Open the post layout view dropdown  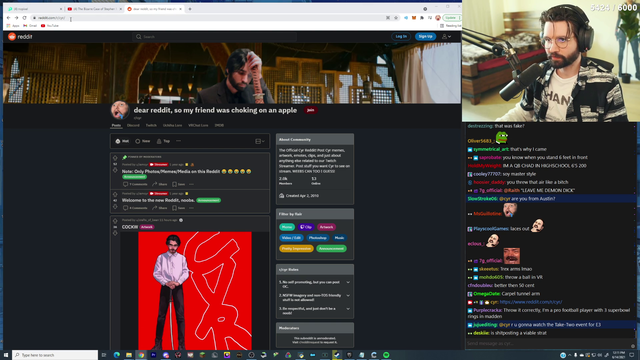(260, 141)
